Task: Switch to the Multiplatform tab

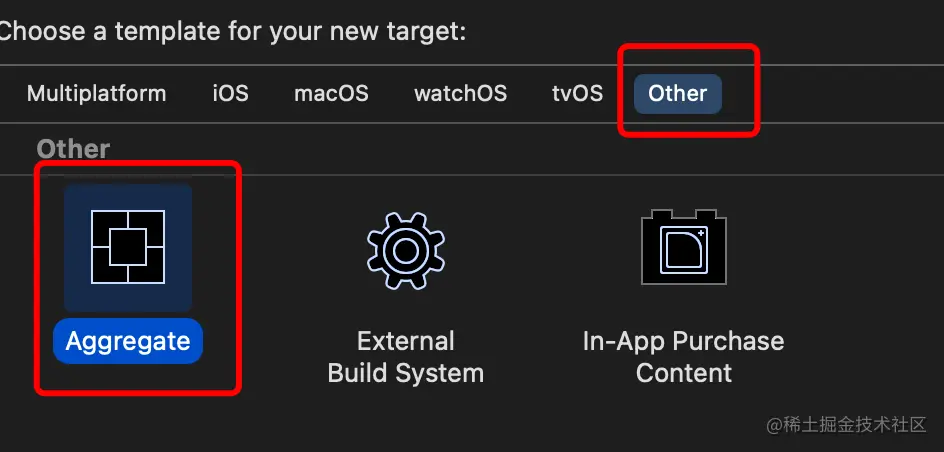Action: pos(96,94)
